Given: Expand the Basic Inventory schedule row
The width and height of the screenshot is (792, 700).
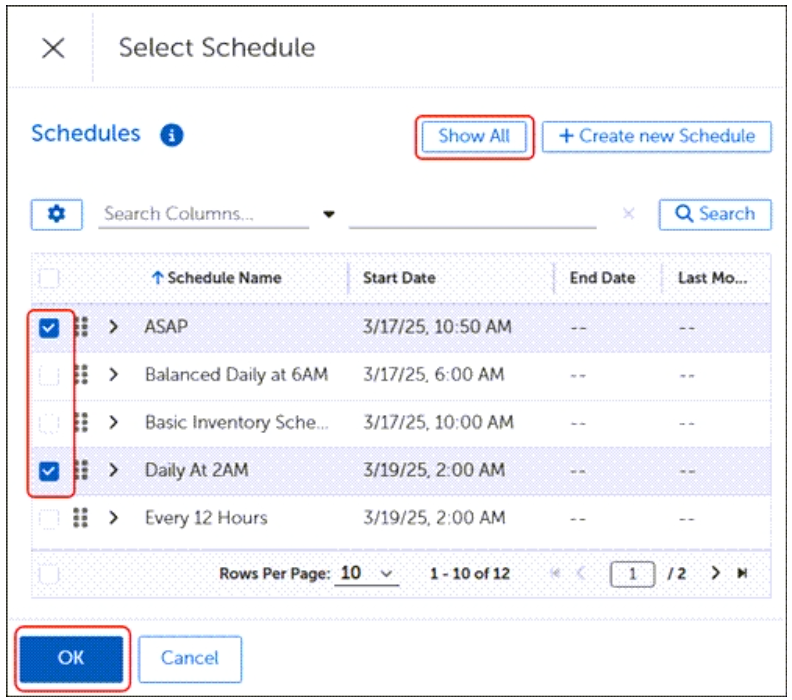Looking at the screenshot, I should pos(113,422).
